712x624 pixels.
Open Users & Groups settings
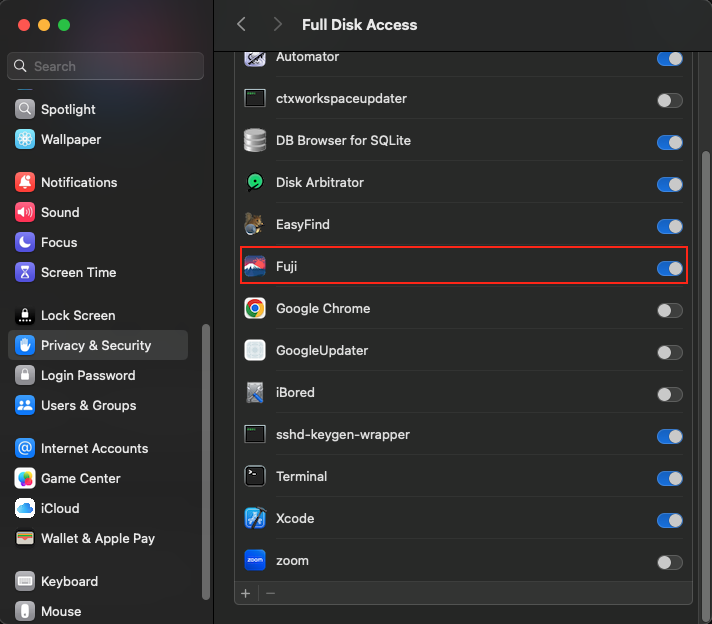pos(88,405)
